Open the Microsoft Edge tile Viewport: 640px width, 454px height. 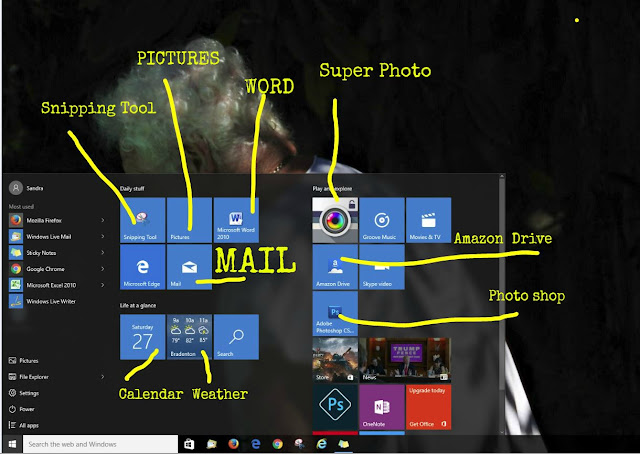142,267
